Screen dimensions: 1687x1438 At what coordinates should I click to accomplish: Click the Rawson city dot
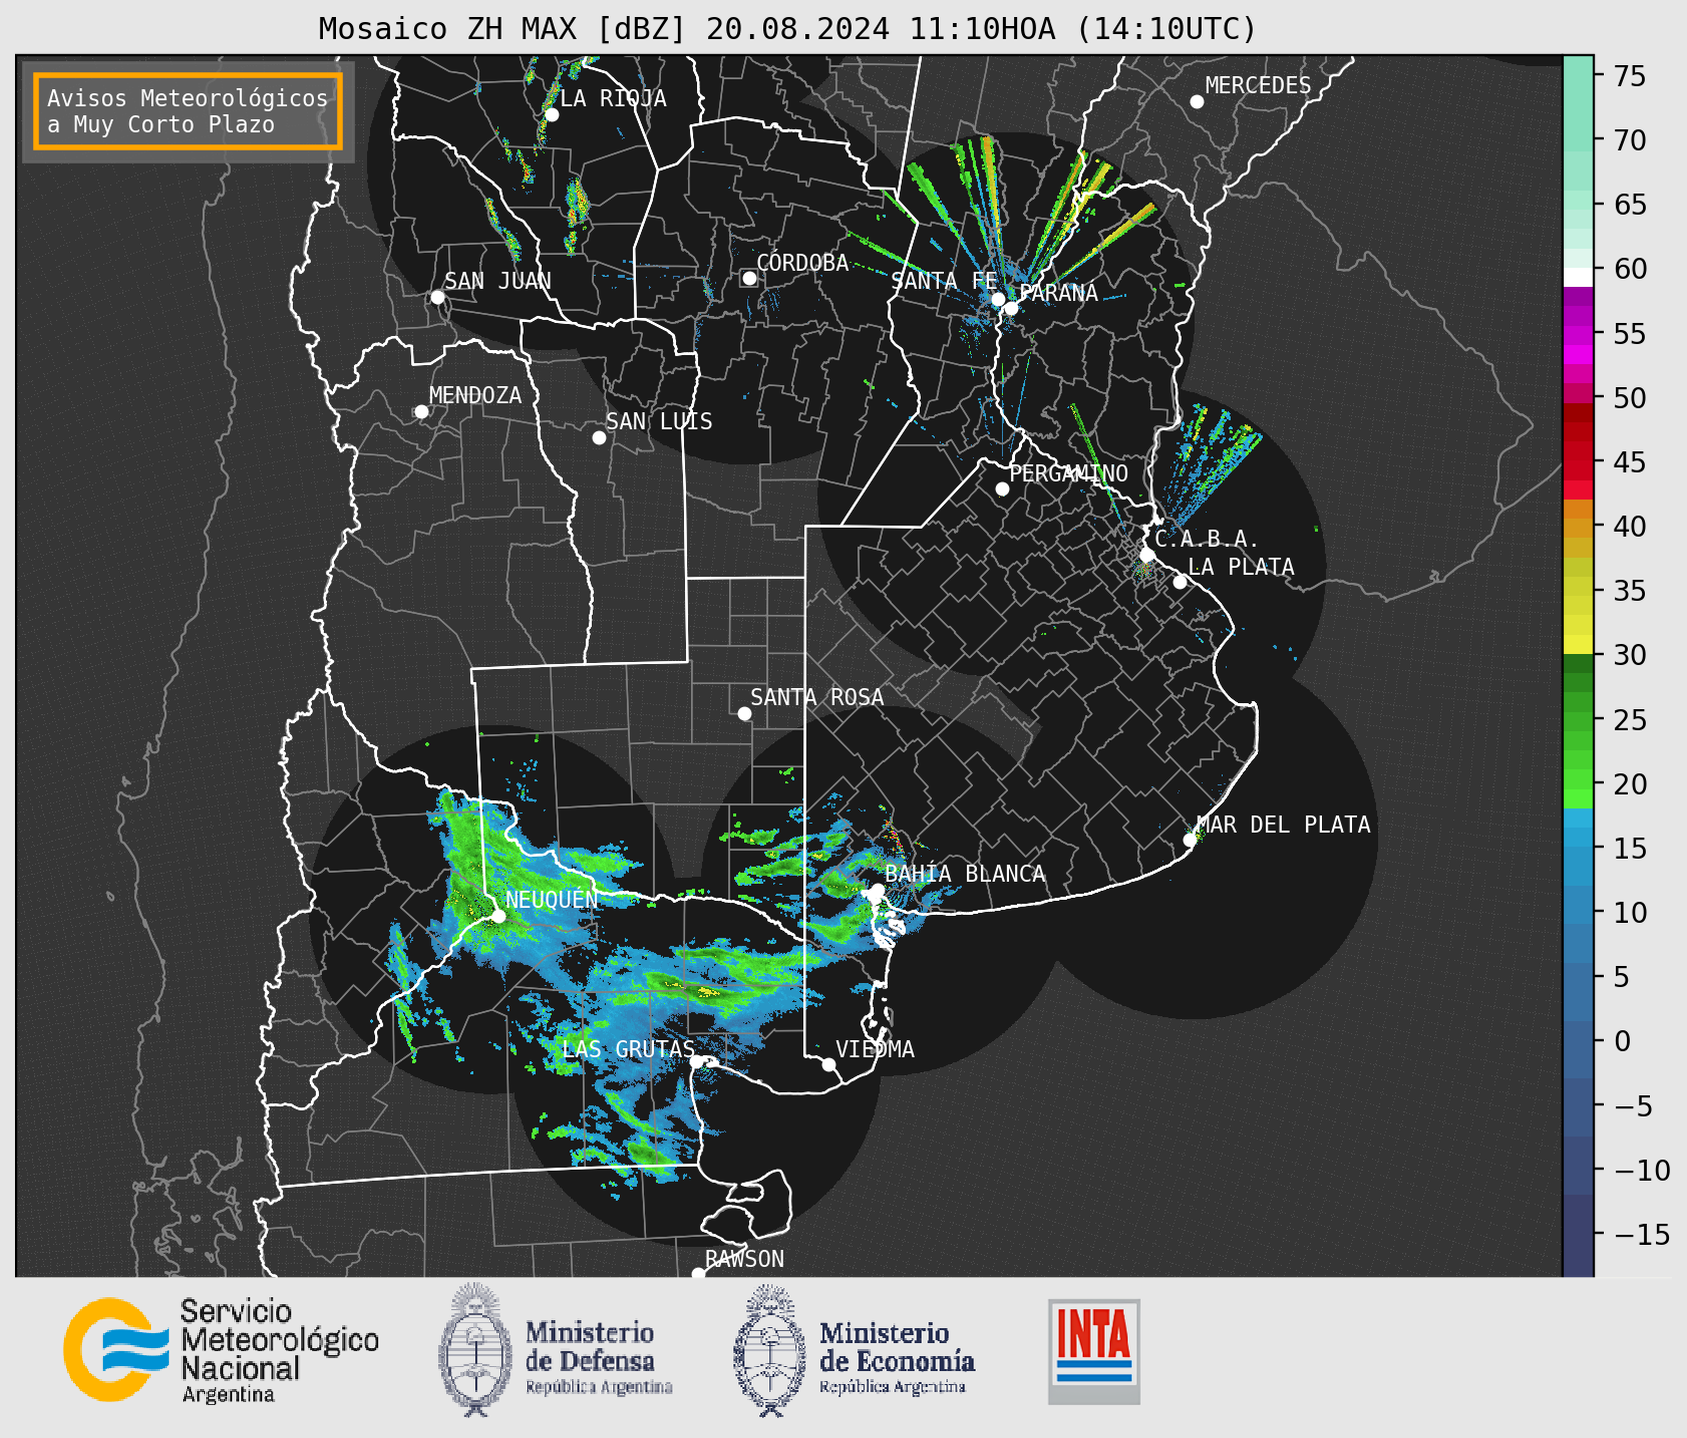point(698,1274)
